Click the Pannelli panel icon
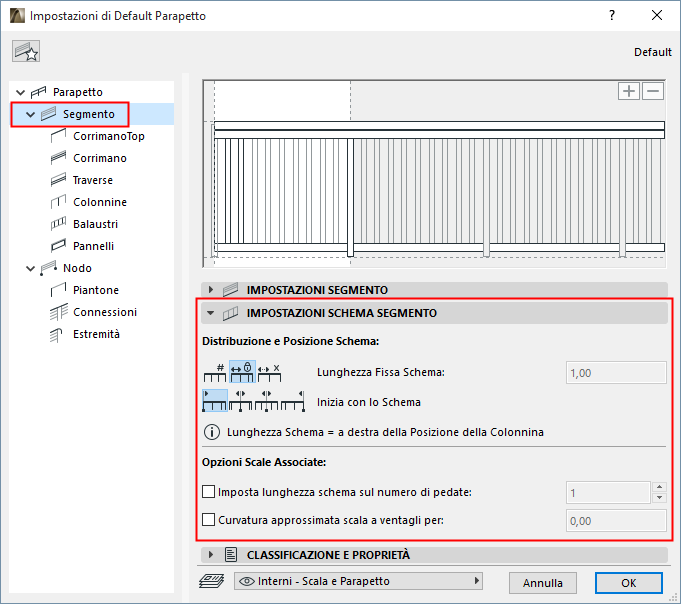 click(x=58, y=246)
